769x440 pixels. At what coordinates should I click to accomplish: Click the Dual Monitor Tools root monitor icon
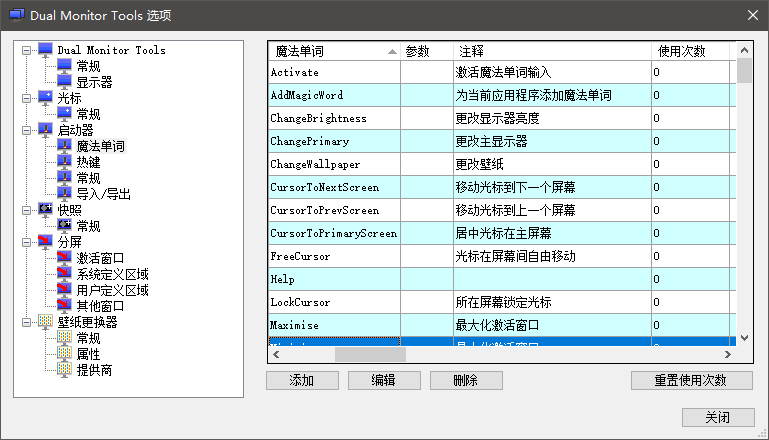[45, 50]
